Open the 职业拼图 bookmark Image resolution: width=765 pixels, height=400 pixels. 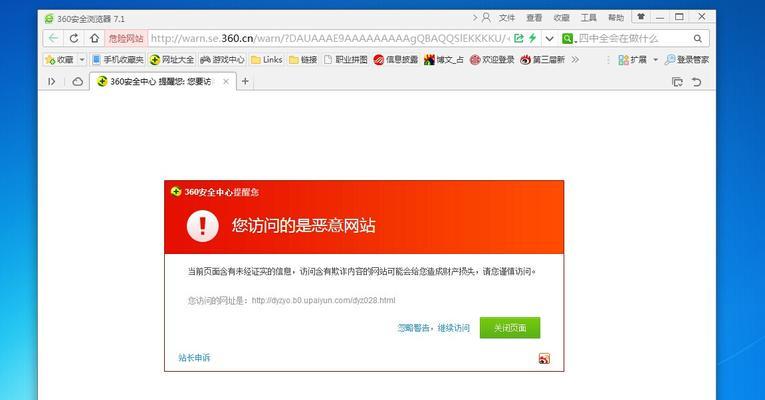pyautogui.click(x=345, y=60)
